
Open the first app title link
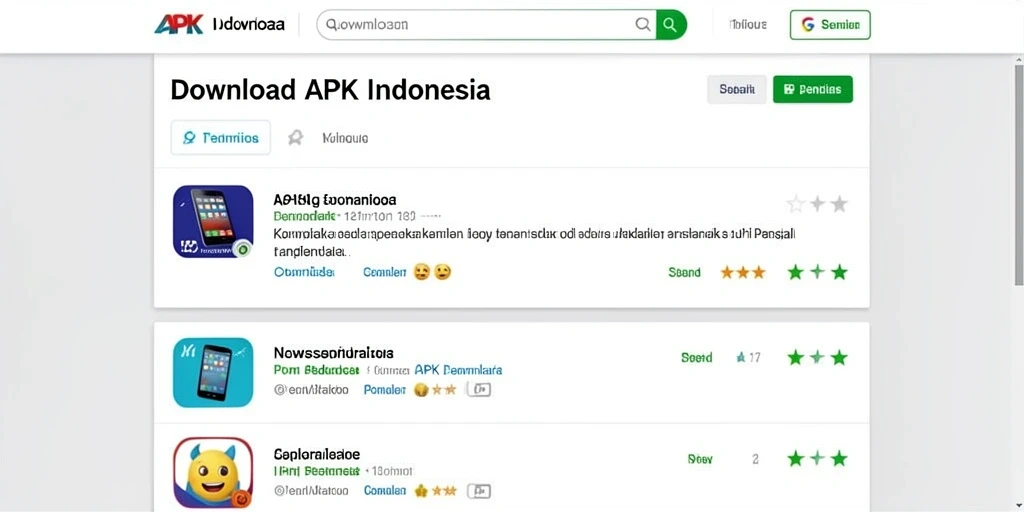coord(335,199)
